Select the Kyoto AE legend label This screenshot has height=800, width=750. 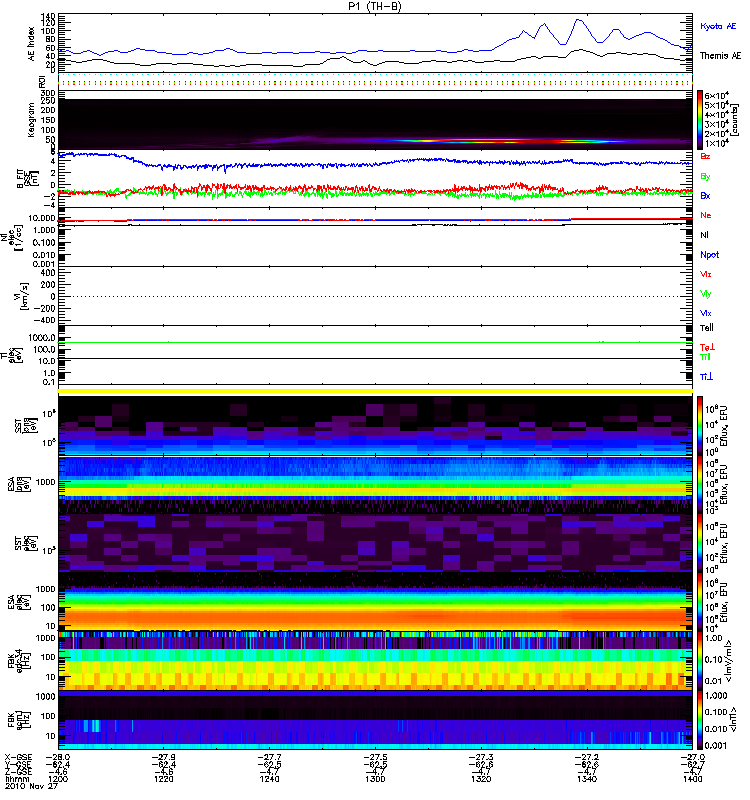718,26
